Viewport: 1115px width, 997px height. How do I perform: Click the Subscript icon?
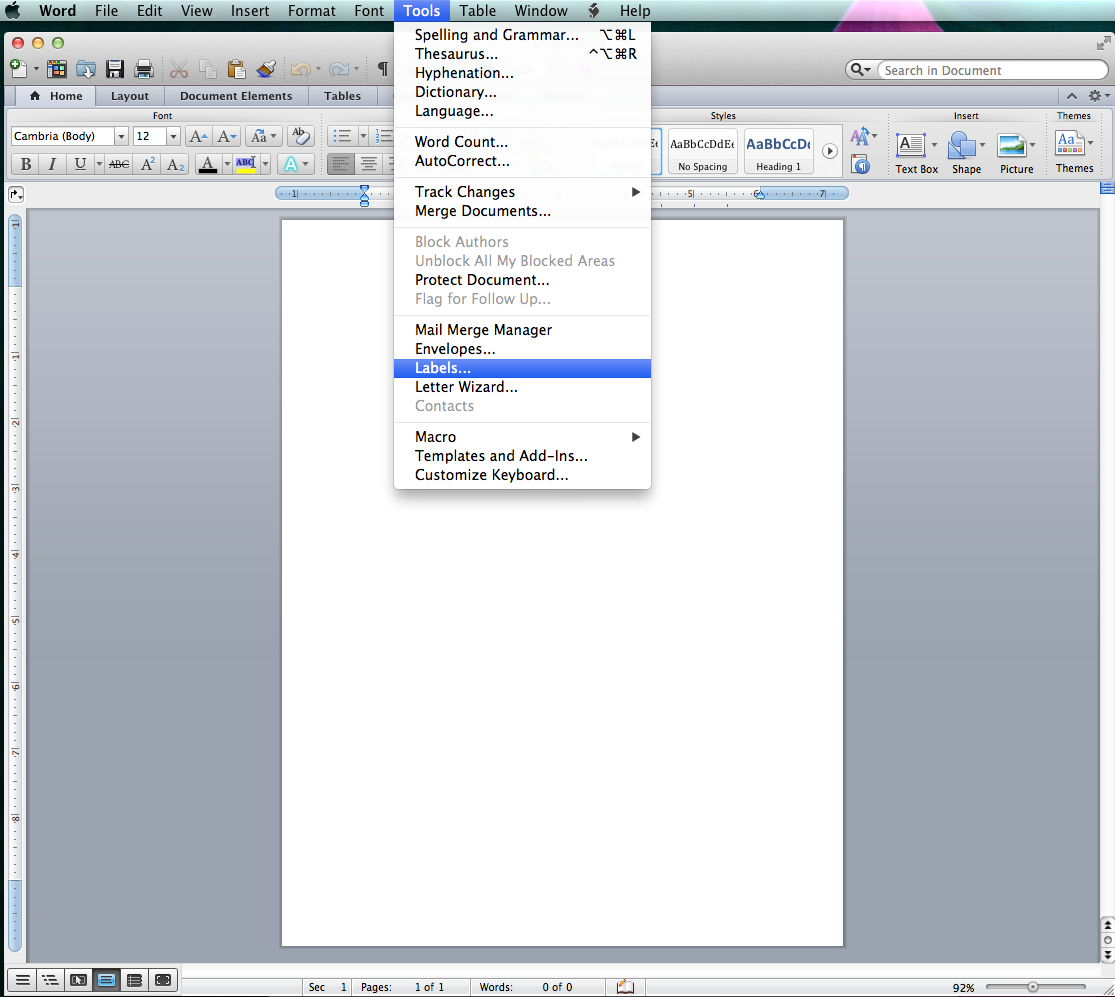(175, 164)
